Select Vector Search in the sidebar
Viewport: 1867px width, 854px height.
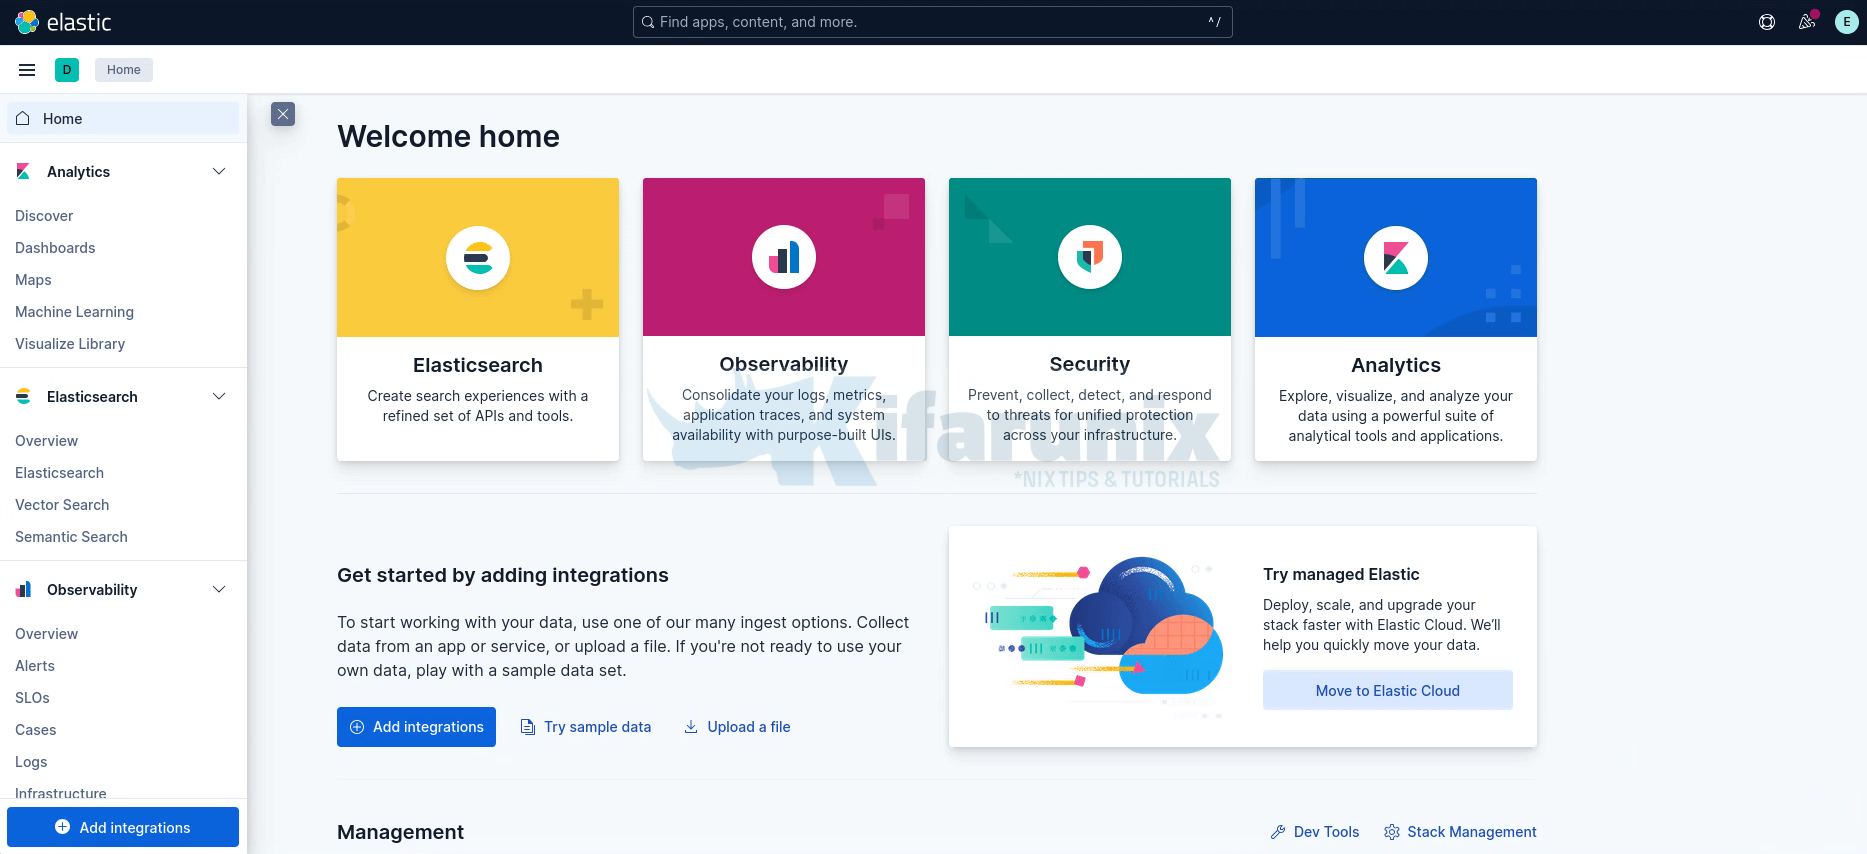click(x=62, y=505)
